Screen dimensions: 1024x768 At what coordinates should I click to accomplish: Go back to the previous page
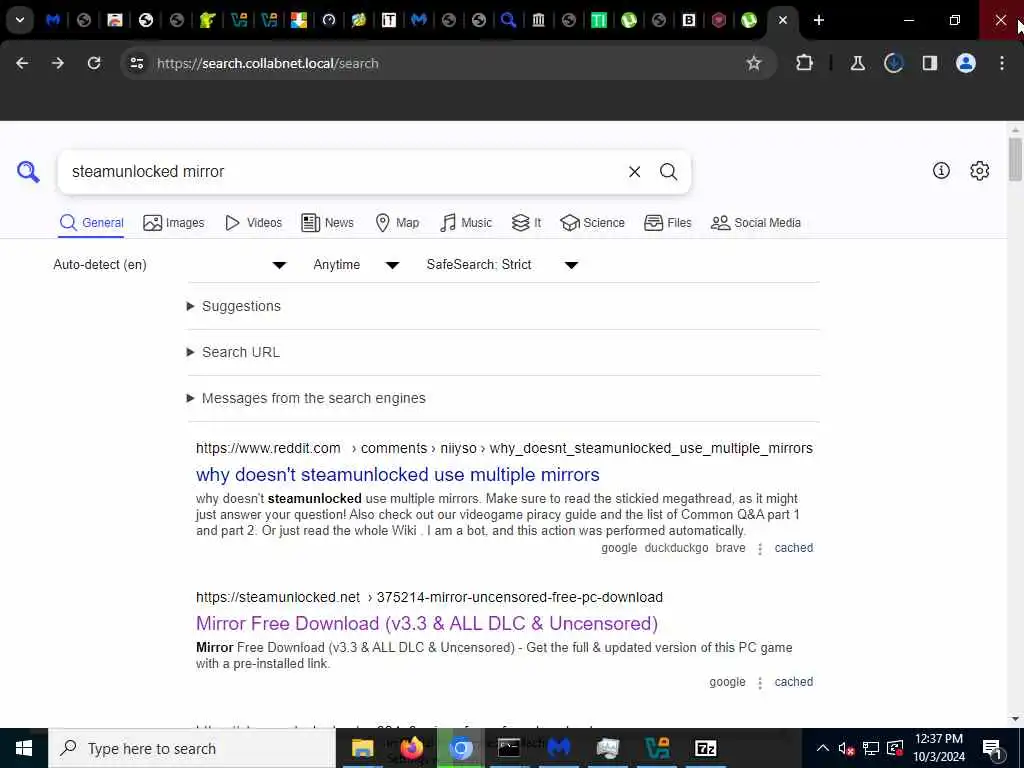pyautogui.click(x=22, y=63)
